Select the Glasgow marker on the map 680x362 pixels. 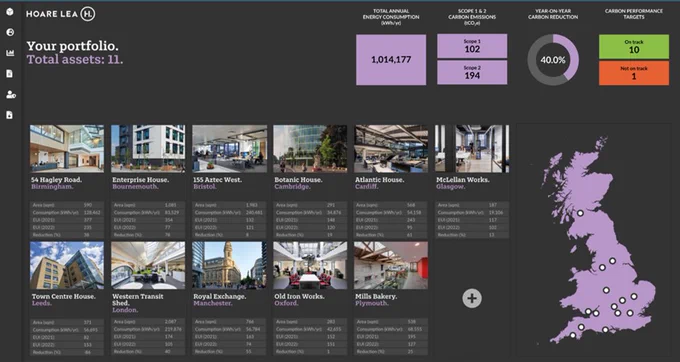(580, 213)
